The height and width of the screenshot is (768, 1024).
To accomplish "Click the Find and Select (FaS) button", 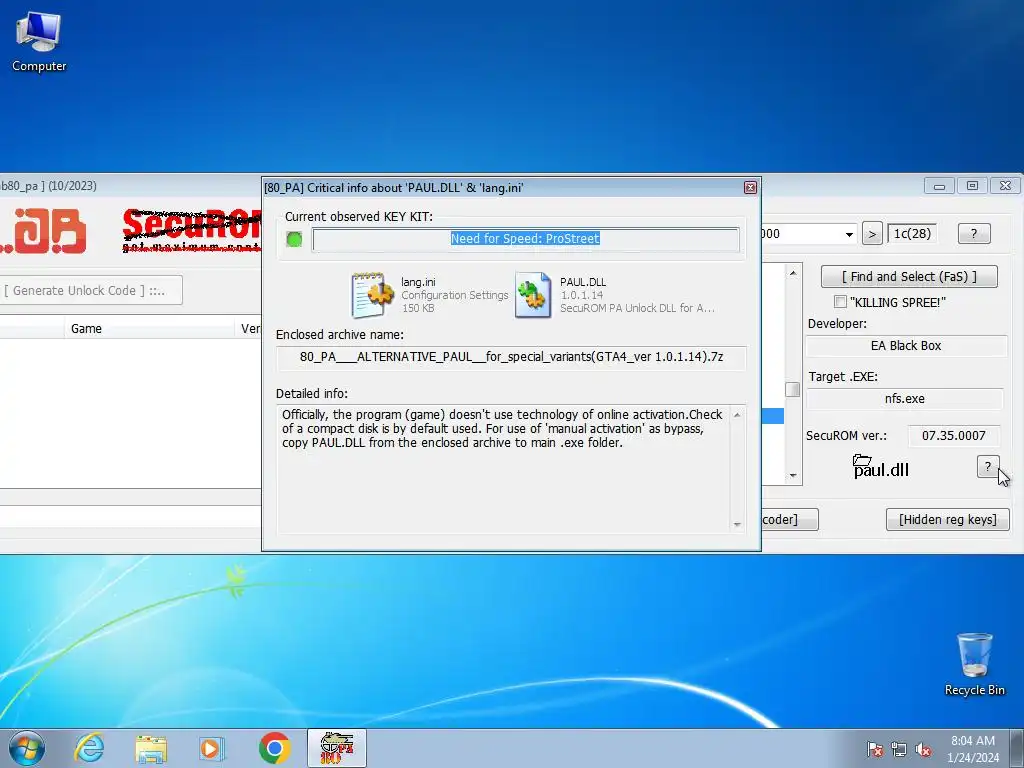I will coord(909,276).
